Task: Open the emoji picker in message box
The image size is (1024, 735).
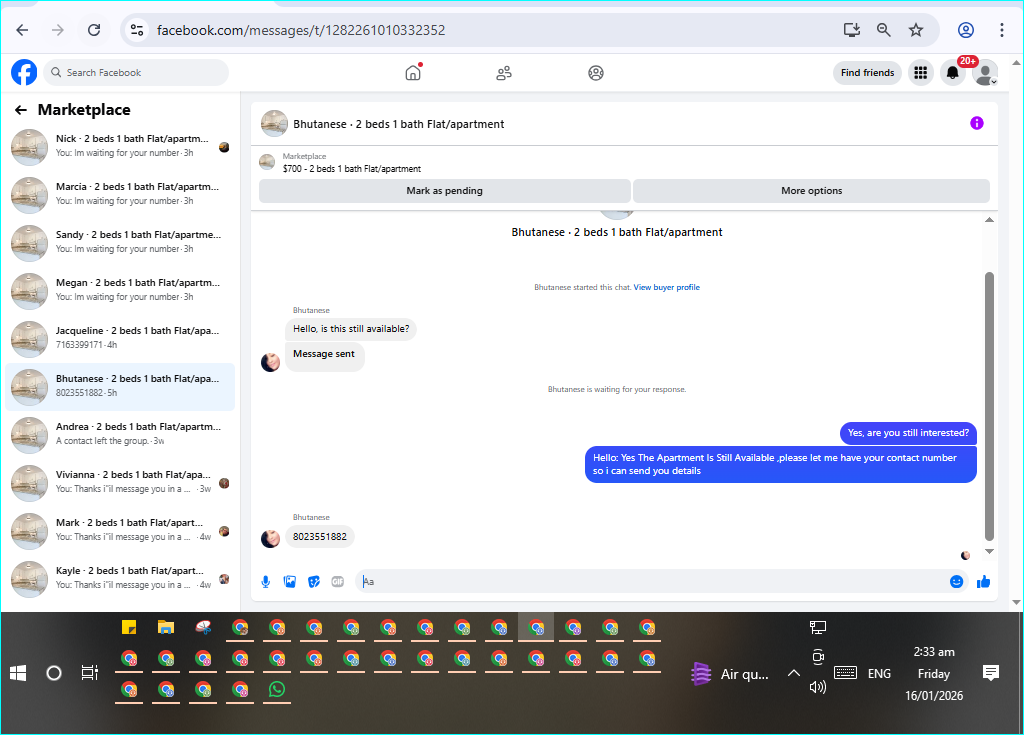Action: 956,581
